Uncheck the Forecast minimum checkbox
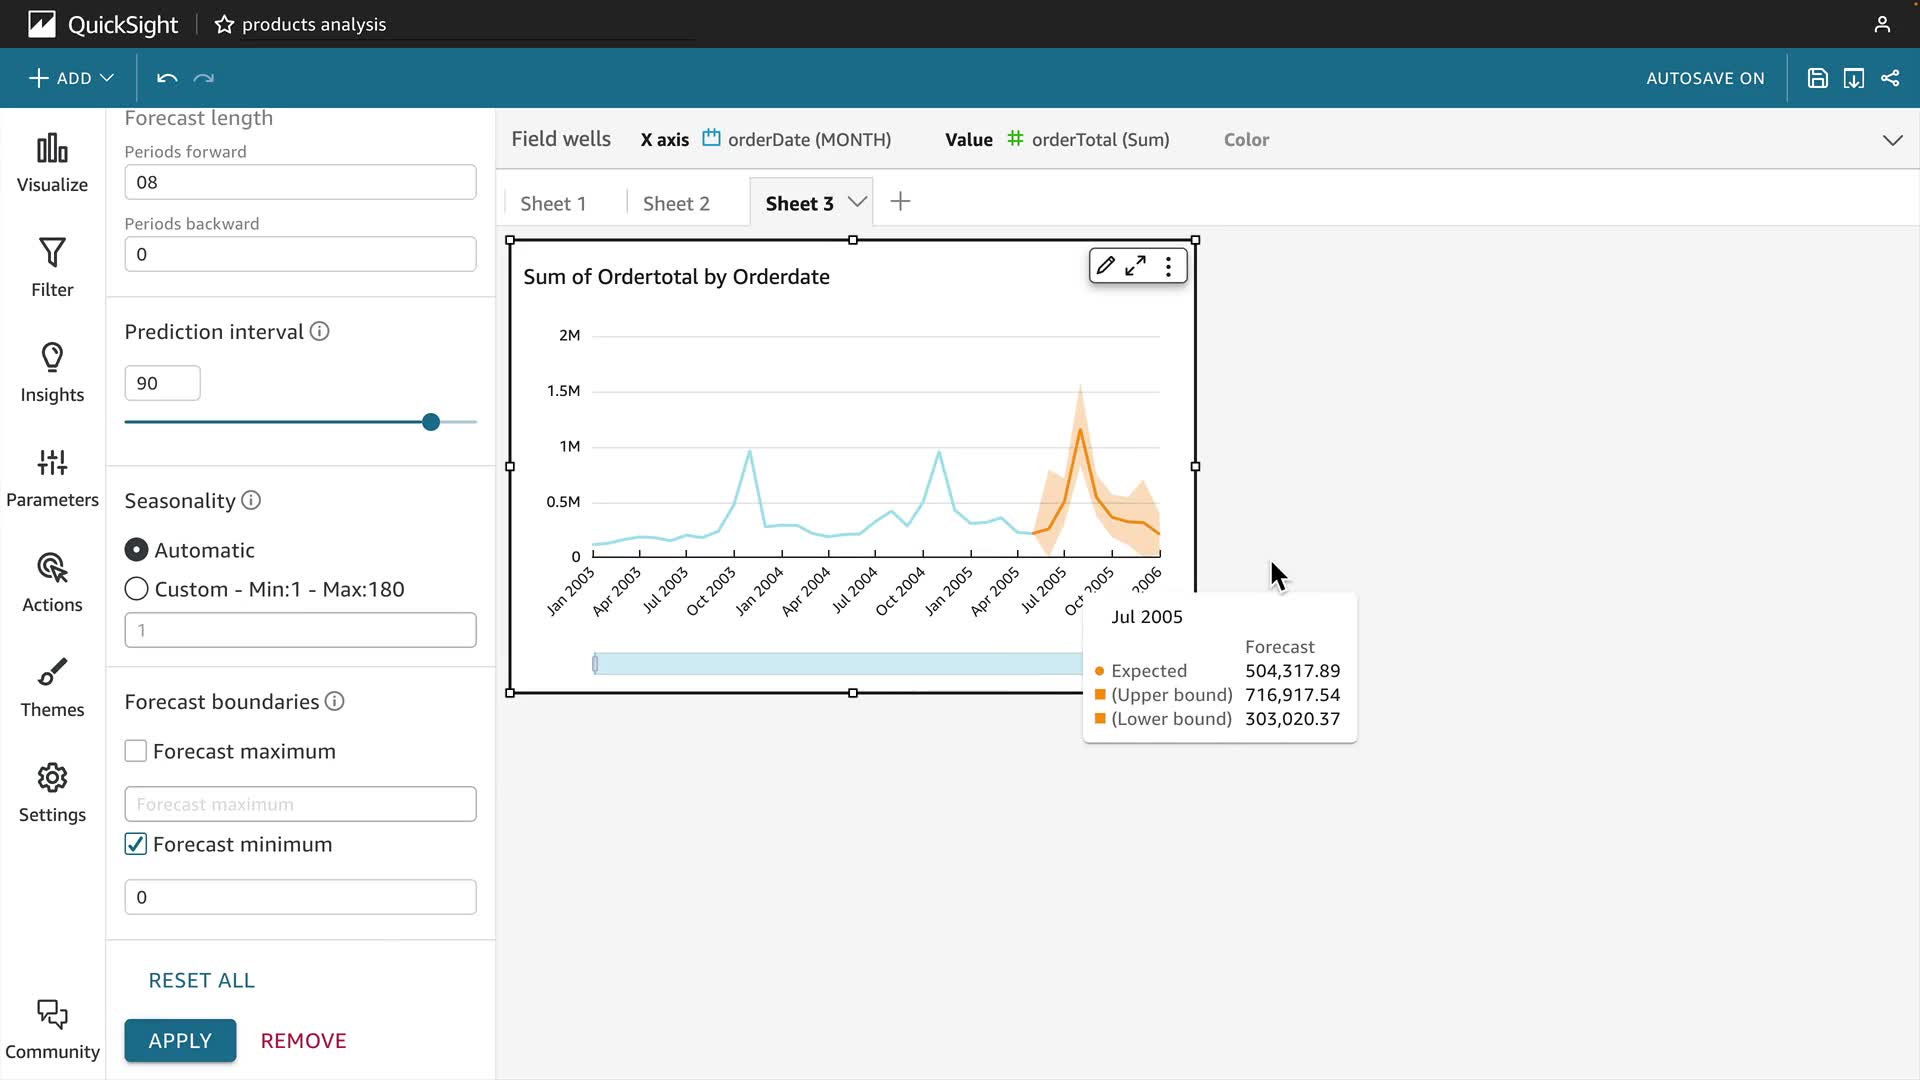This screenshot has height=1080, width=1920. tap(136, 844)
